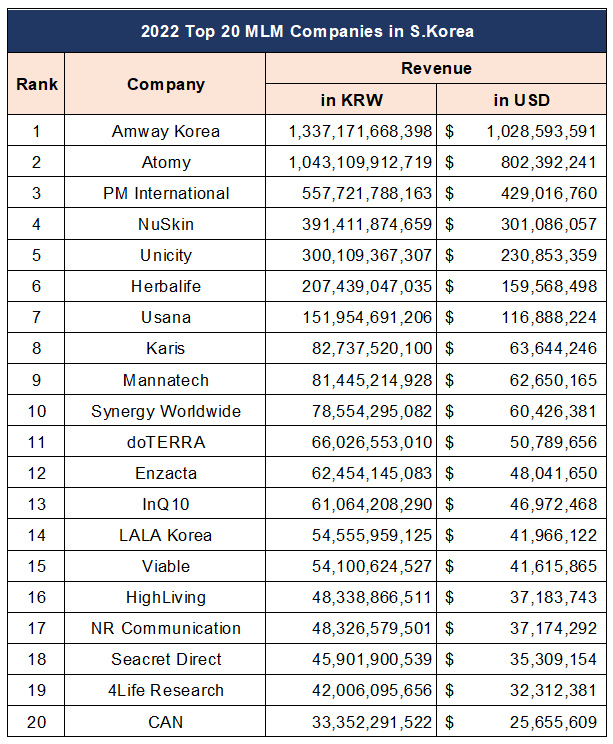Select the doTERRA company cell
Image resolution: width=613 pixels, height=744 pixels.
(166, 442)
